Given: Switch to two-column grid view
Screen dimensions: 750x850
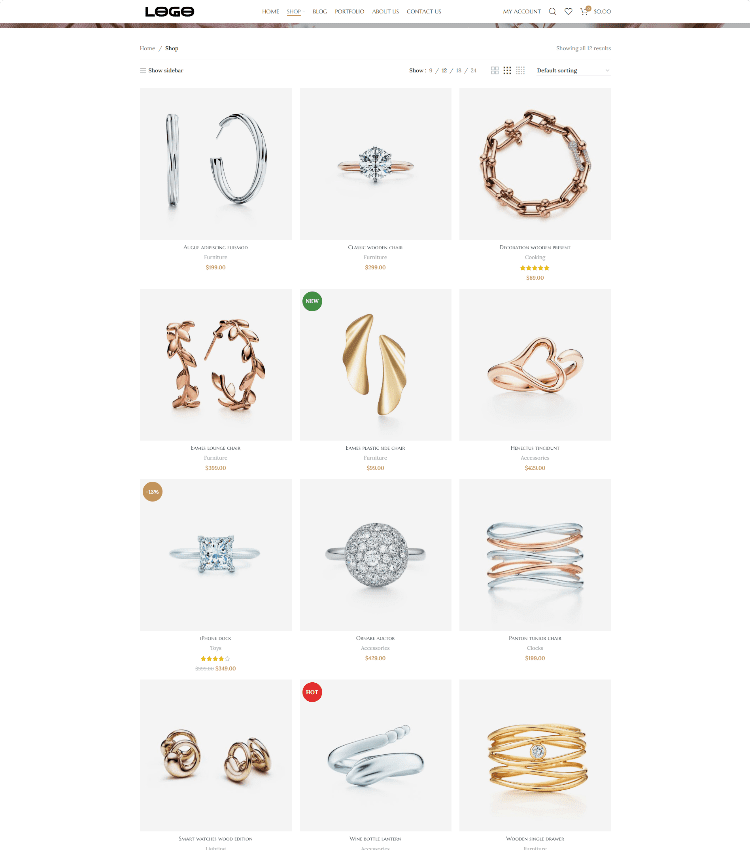Looking at the screenshot, I should [x=495, y=70].
